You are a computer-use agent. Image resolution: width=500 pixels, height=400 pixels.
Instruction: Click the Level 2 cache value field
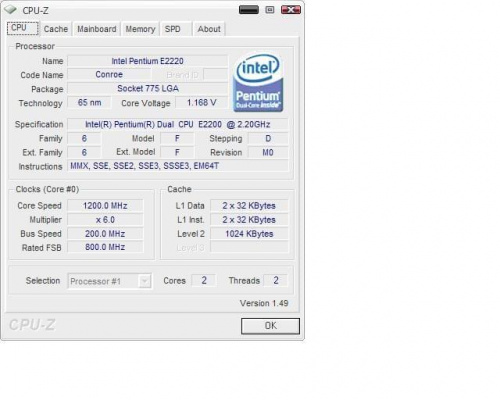249,234
